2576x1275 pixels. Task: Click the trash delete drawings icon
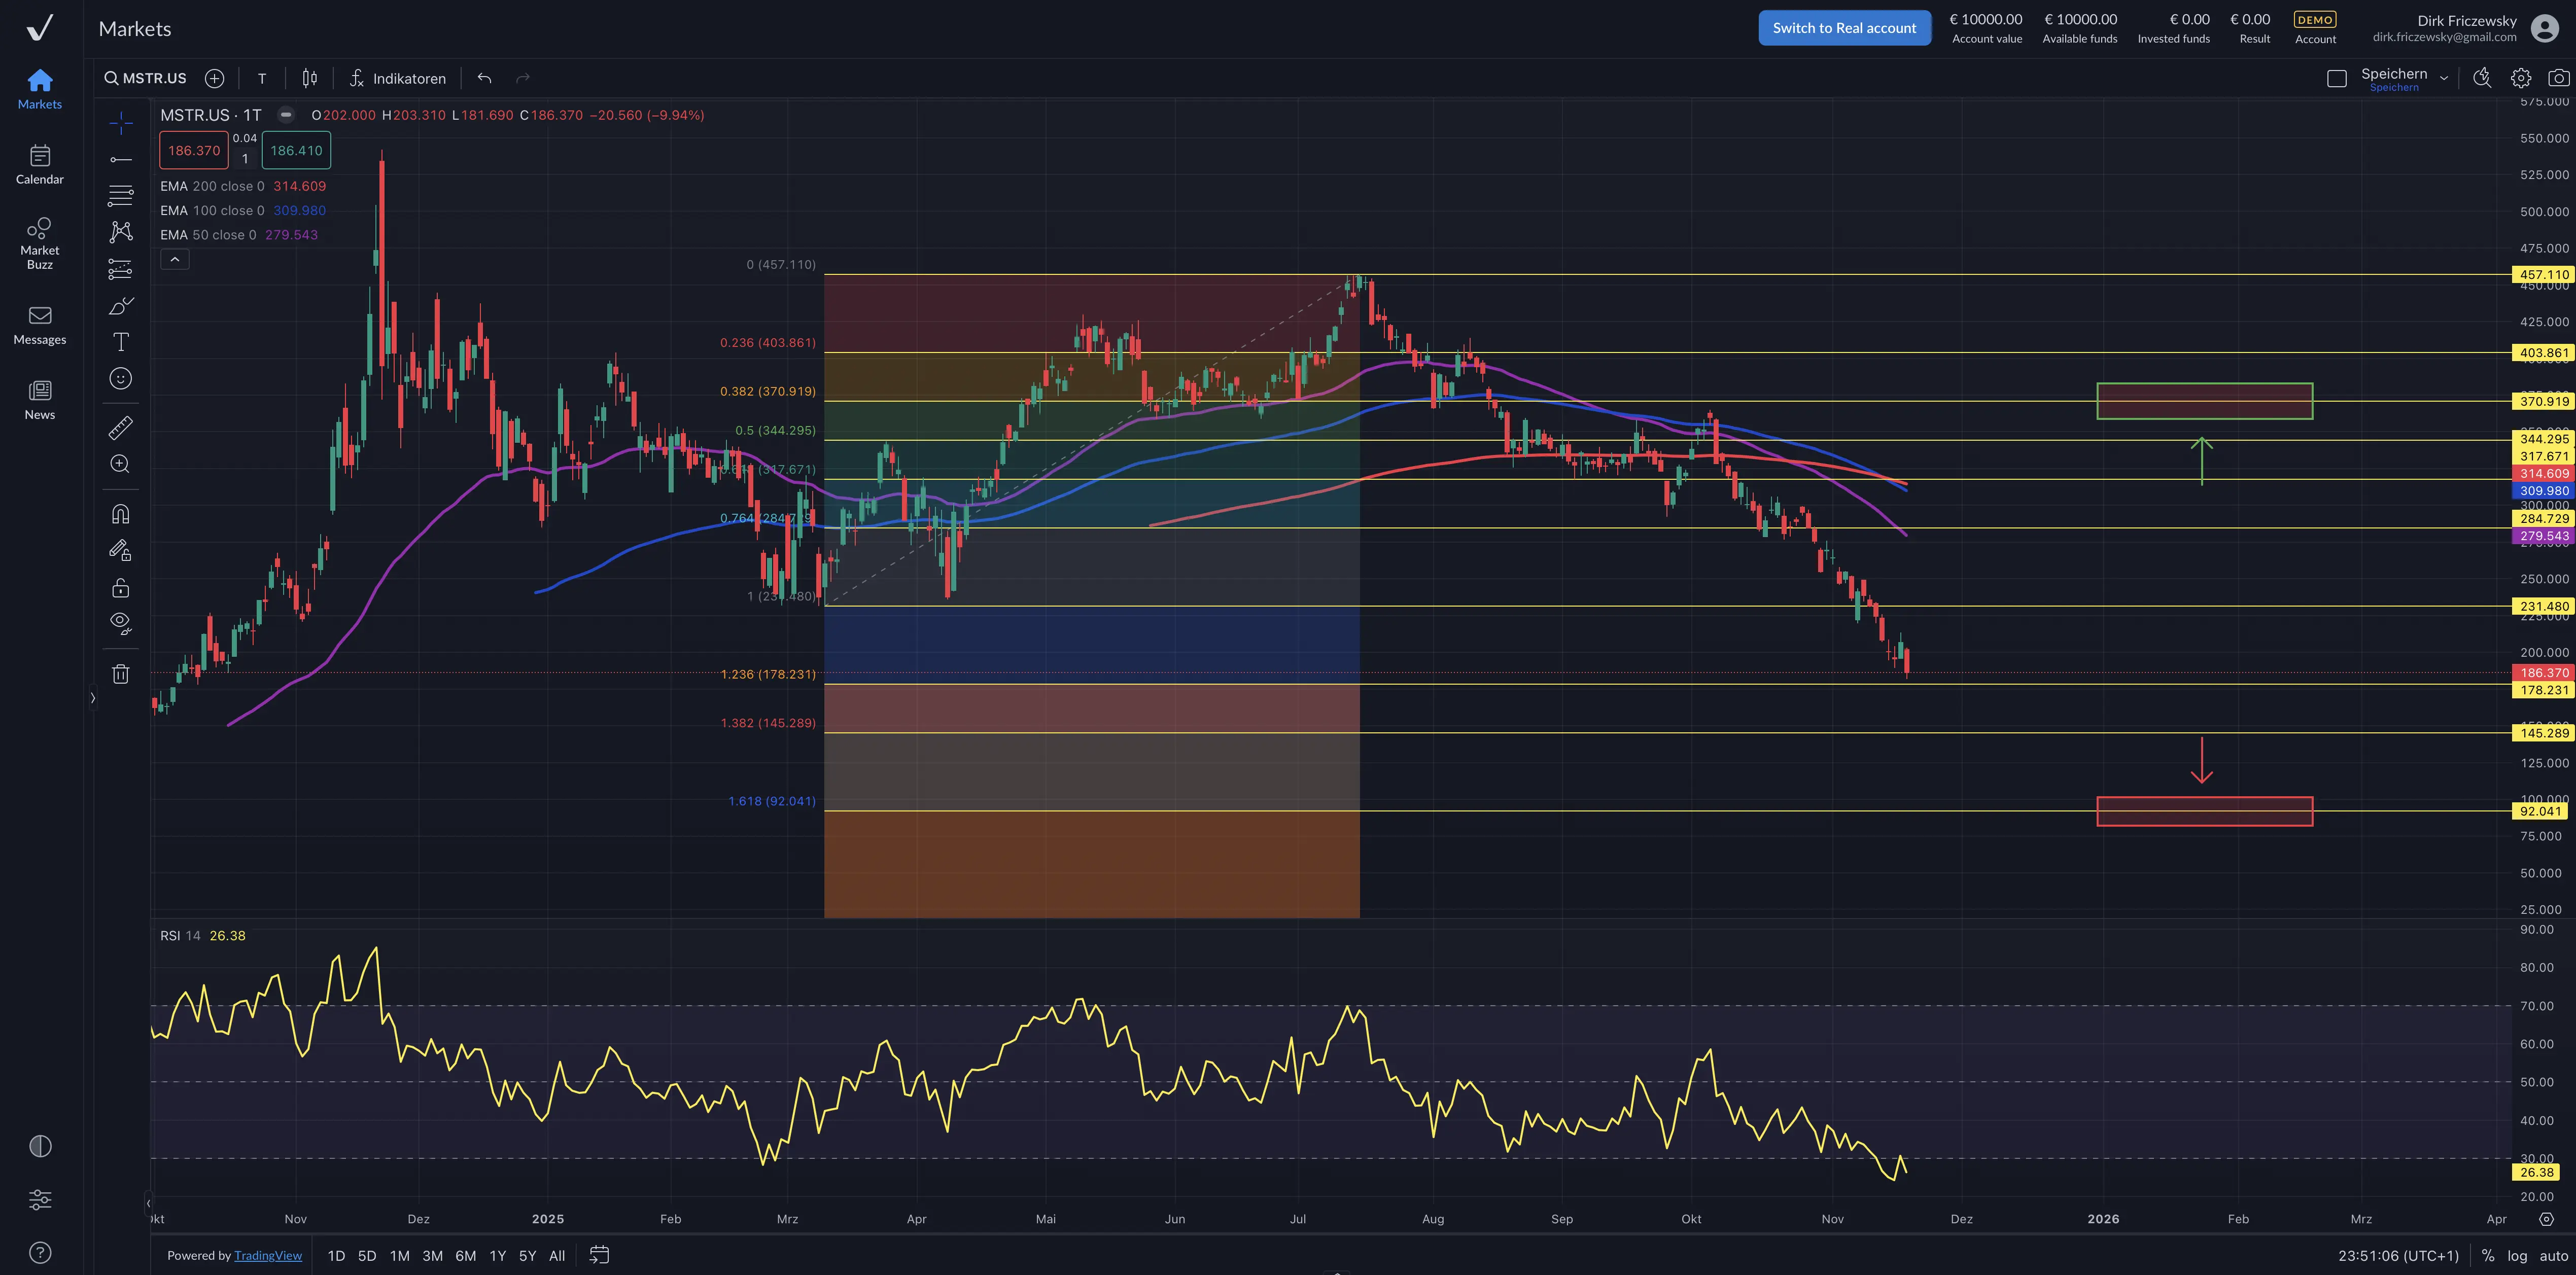tap(120, 674)
